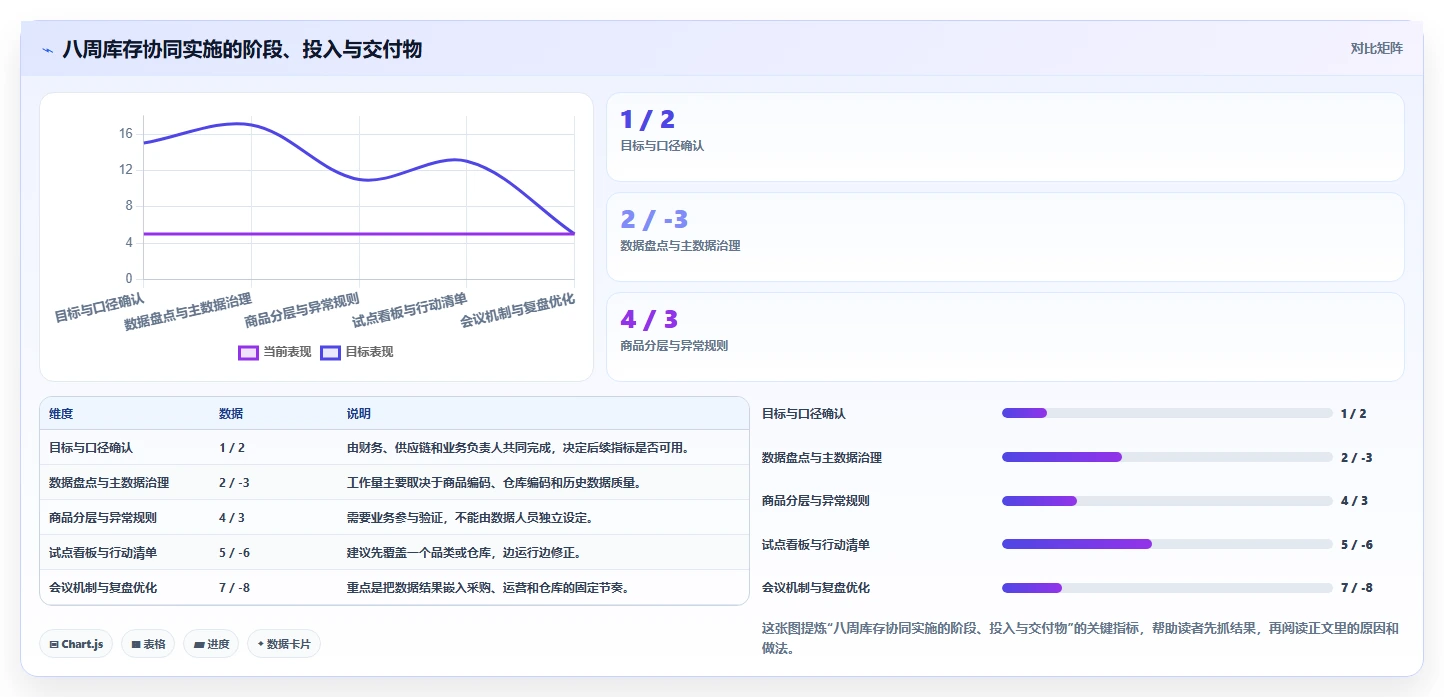Click the header title 八周库存协同实施的阶段、投入与交付物
Image resolution: width=1444 pixels, height=697 pixels.
click(x=242, y=49)
